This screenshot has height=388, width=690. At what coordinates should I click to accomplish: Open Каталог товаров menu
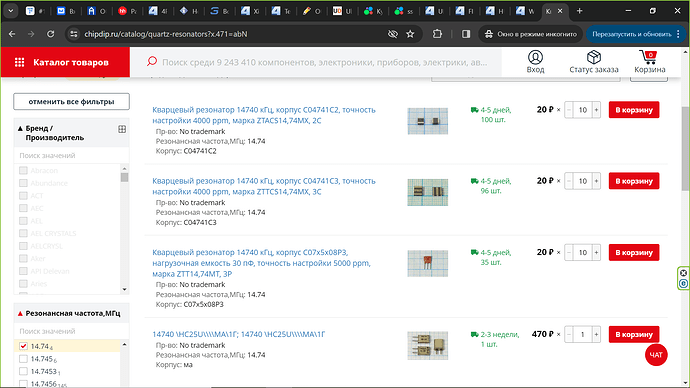coord(65,62)
